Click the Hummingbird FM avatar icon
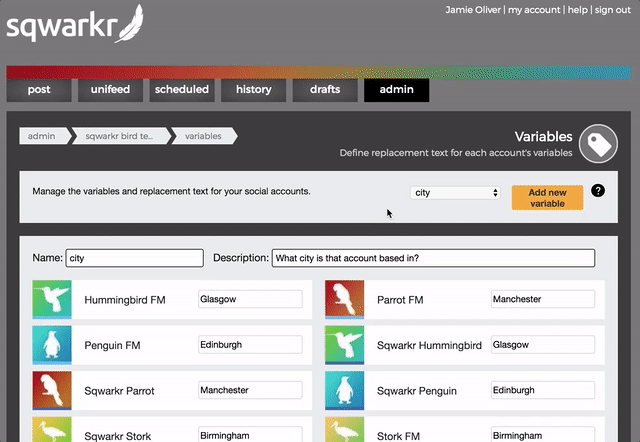The image size is (640, 442). 52,299
